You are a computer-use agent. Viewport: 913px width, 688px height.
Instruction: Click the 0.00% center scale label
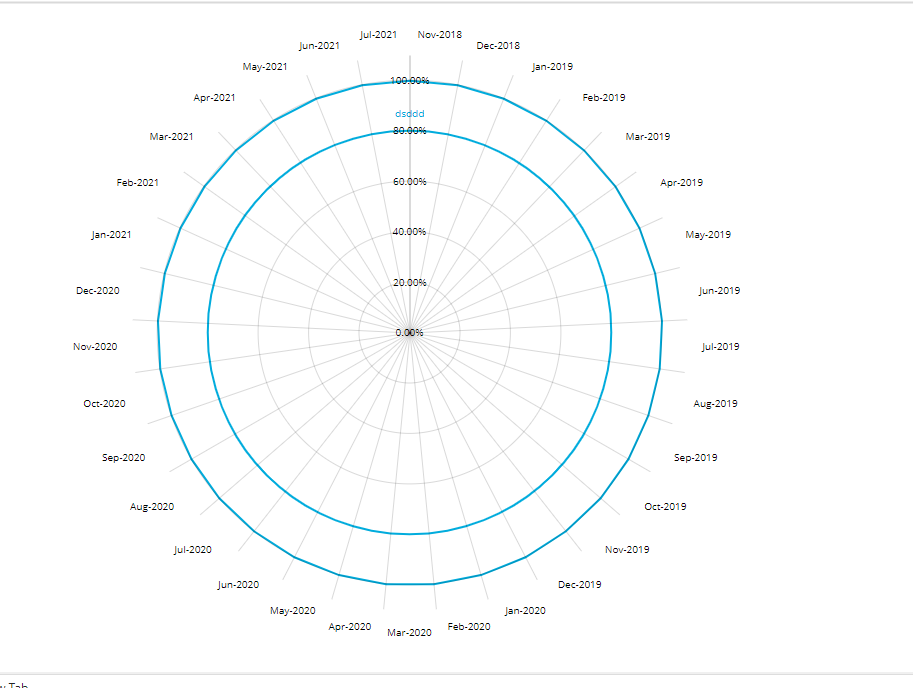click(x=409, y=333)
